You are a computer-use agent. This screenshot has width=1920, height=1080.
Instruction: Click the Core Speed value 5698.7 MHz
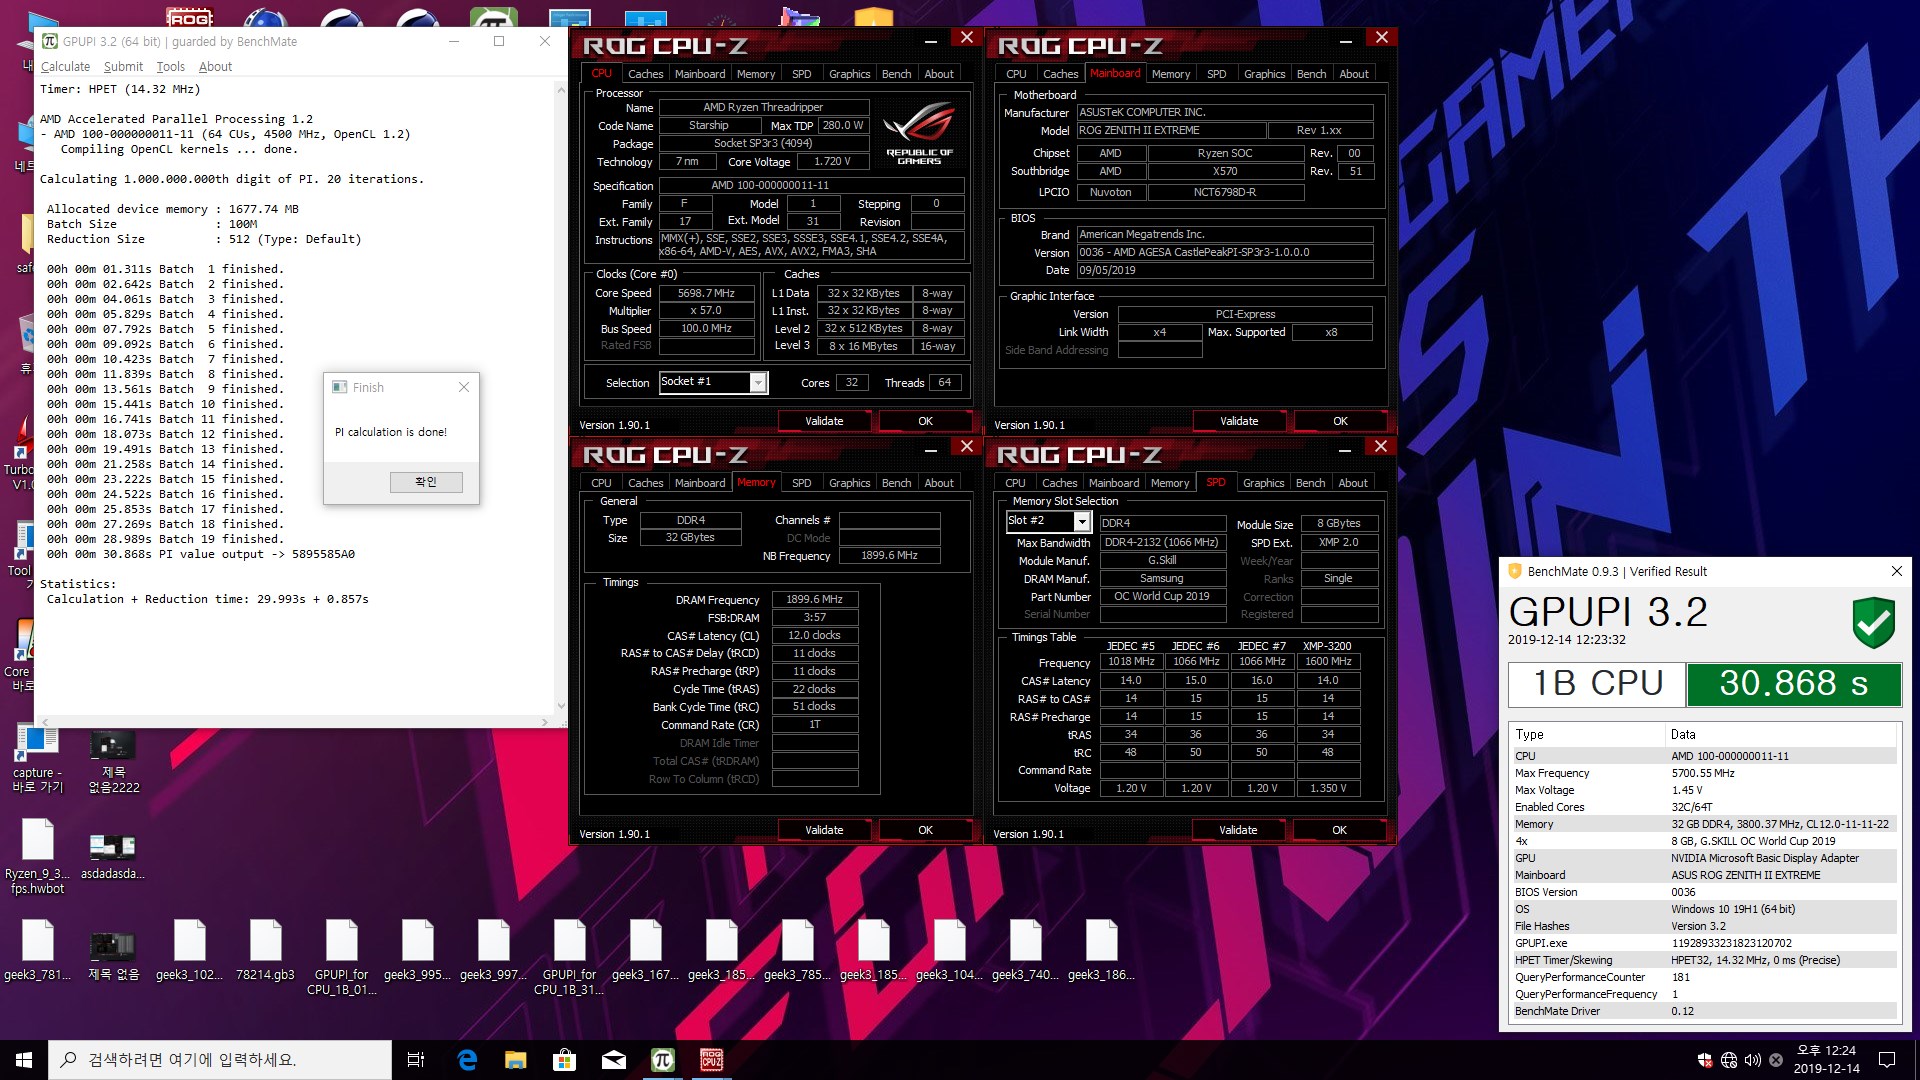(x=706, y=293)
